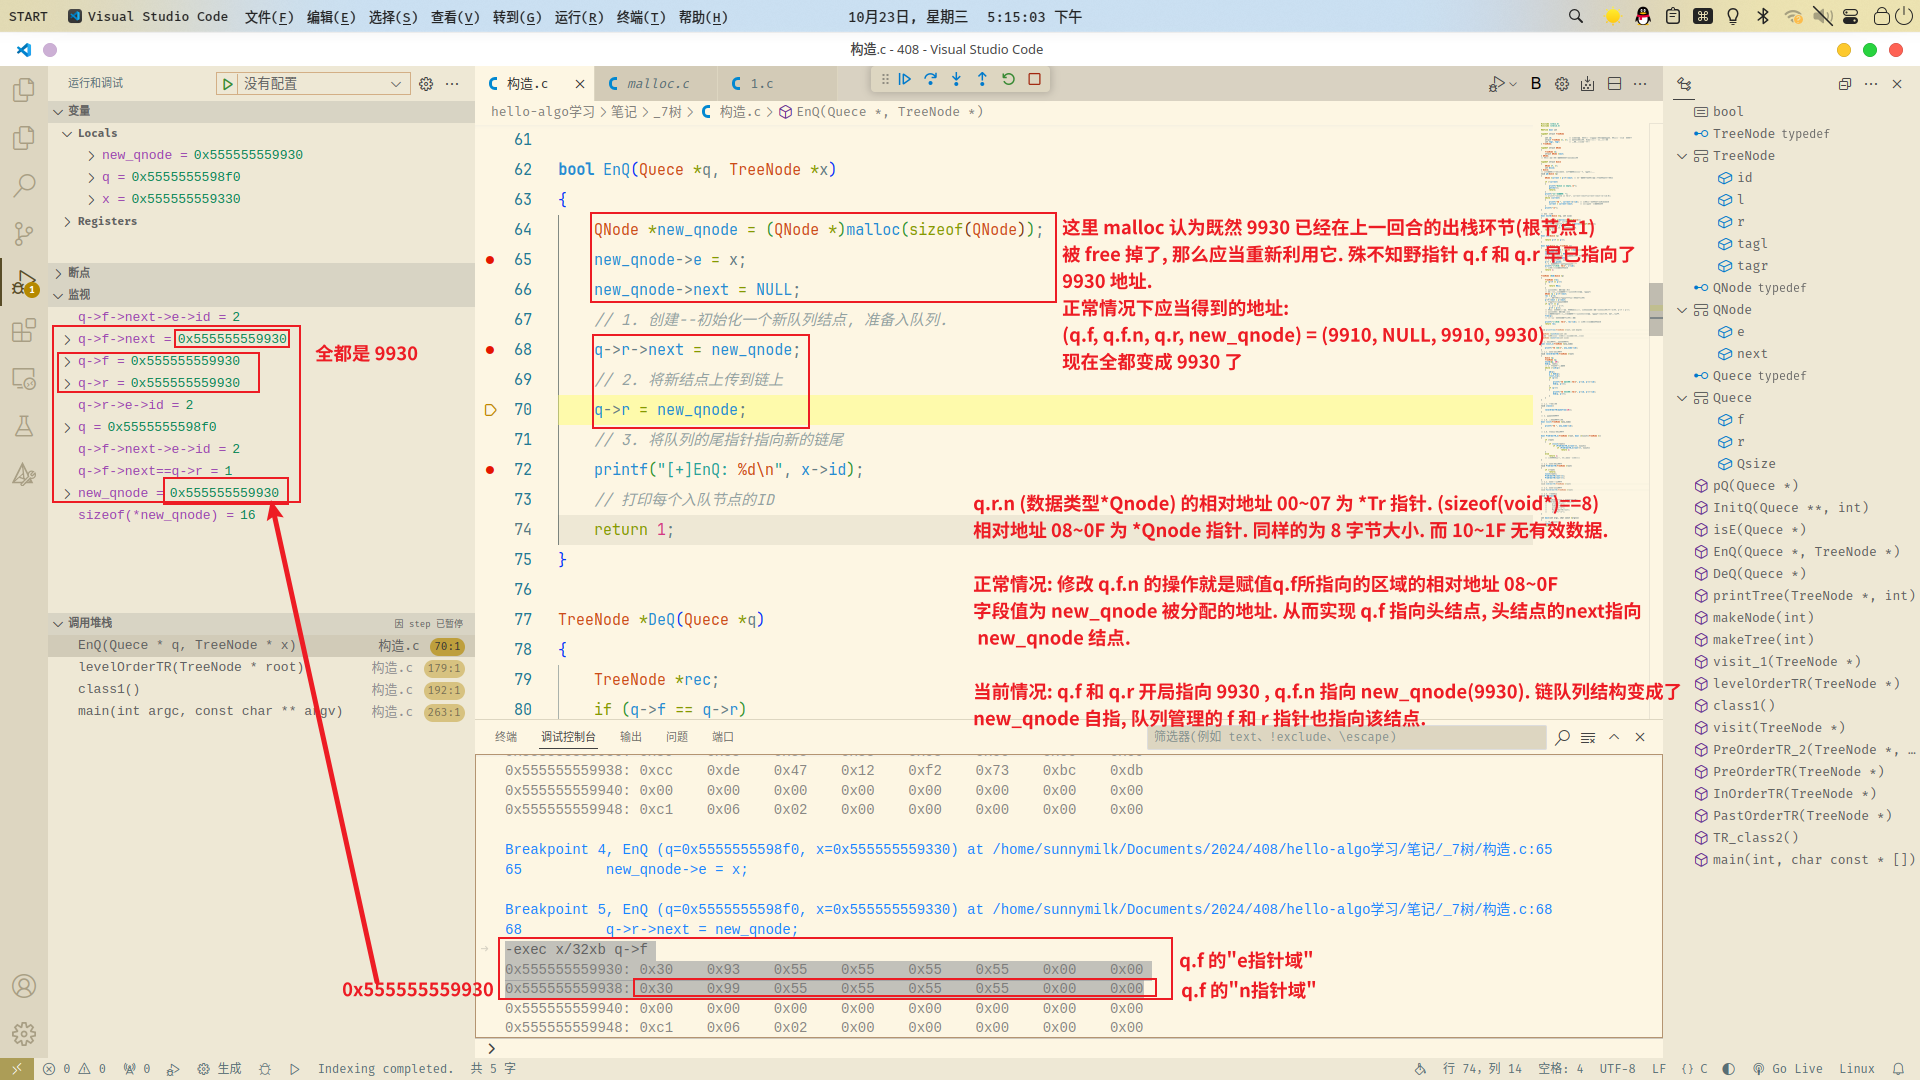Screen dimensions: 1920x1080
Task: Open the 运行(R) menu
Action: (x=578, y=17)
